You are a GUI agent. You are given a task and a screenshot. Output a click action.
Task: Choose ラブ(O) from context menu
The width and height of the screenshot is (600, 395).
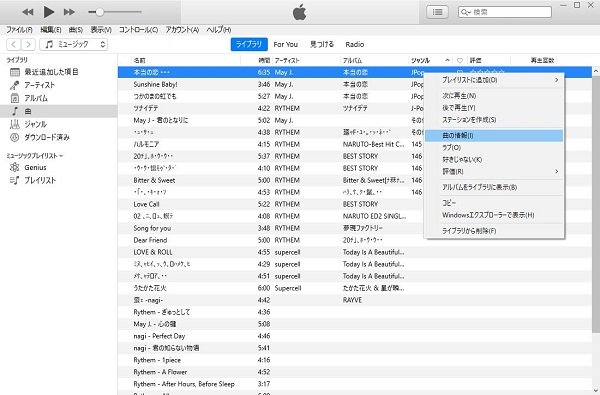pos(494,148)
